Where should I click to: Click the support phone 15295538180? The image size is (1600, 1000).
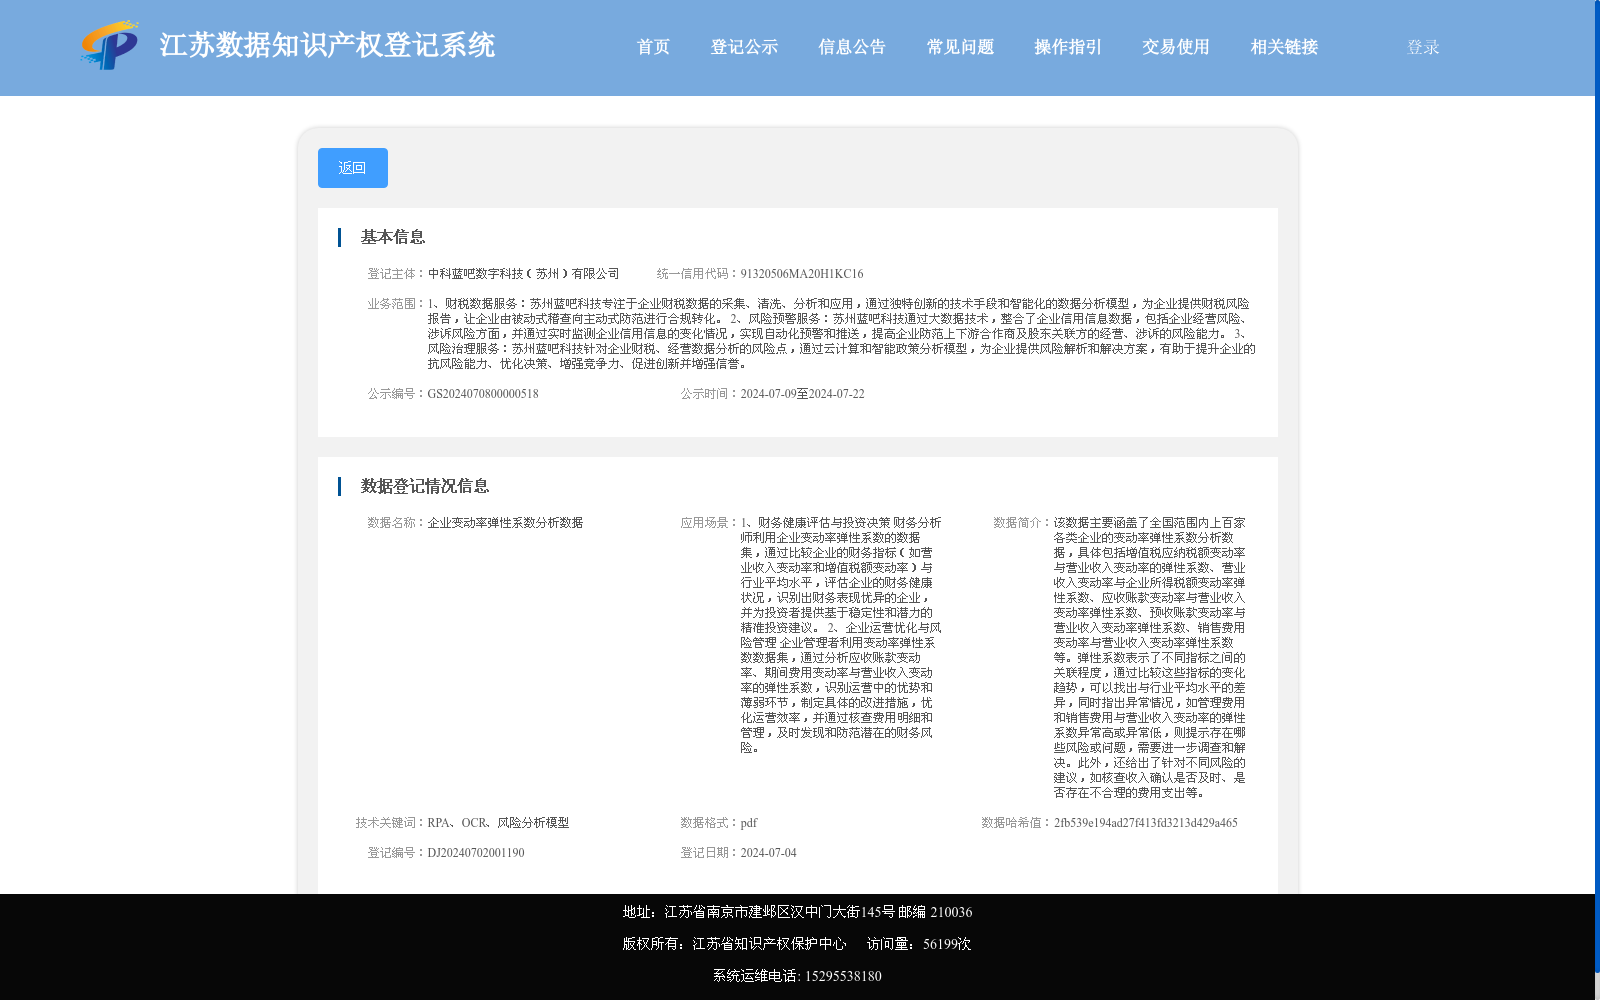pyautogui.click(x=843, y=976)
